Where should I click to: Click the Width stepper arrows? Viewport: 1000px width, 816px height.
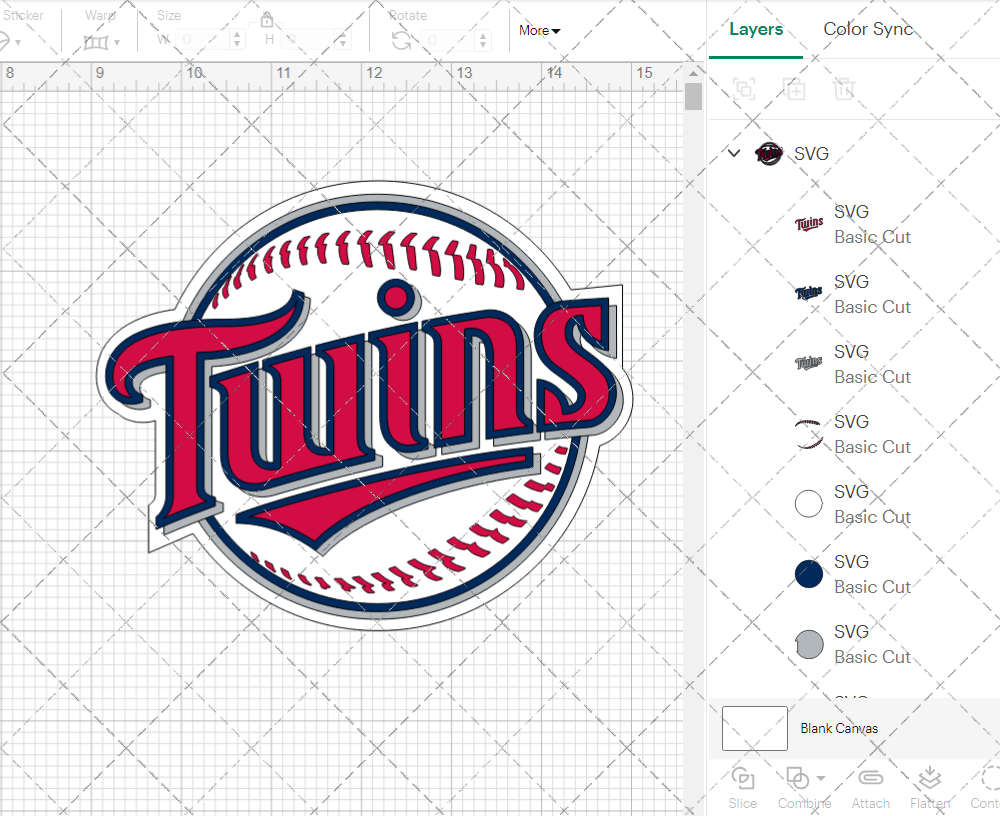[x=237, y=40]
